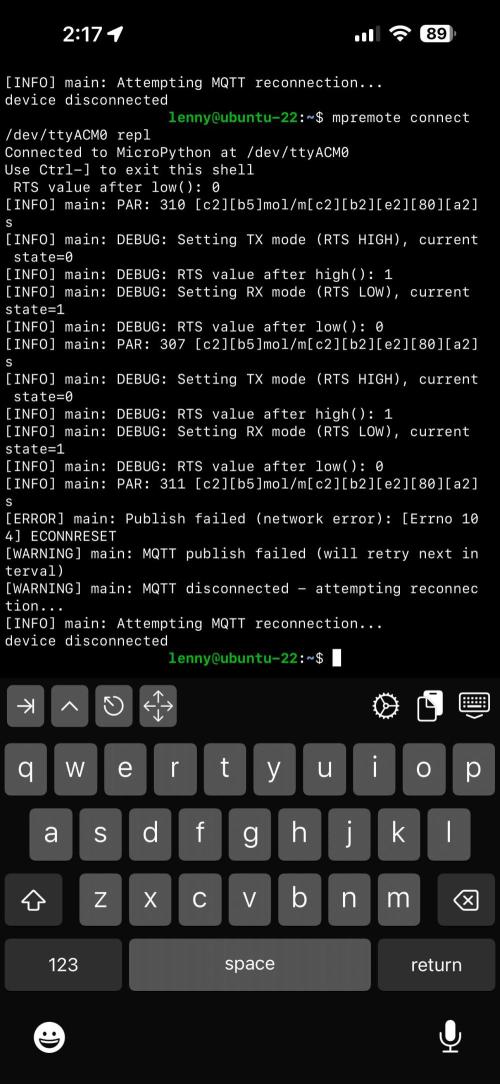Tap the space bar
Image resolution: width=500 pixels, height=1084 pixels.
pos(250,964)
